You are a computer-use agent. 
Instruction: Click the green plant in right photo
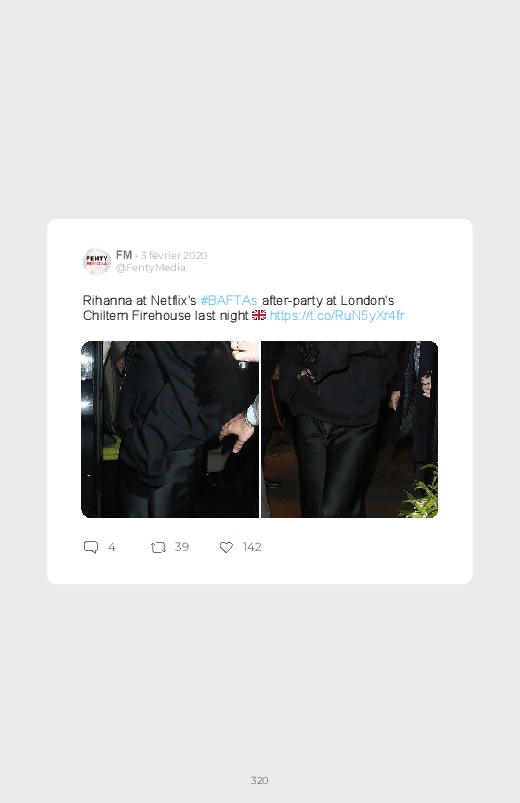(421, 491)
